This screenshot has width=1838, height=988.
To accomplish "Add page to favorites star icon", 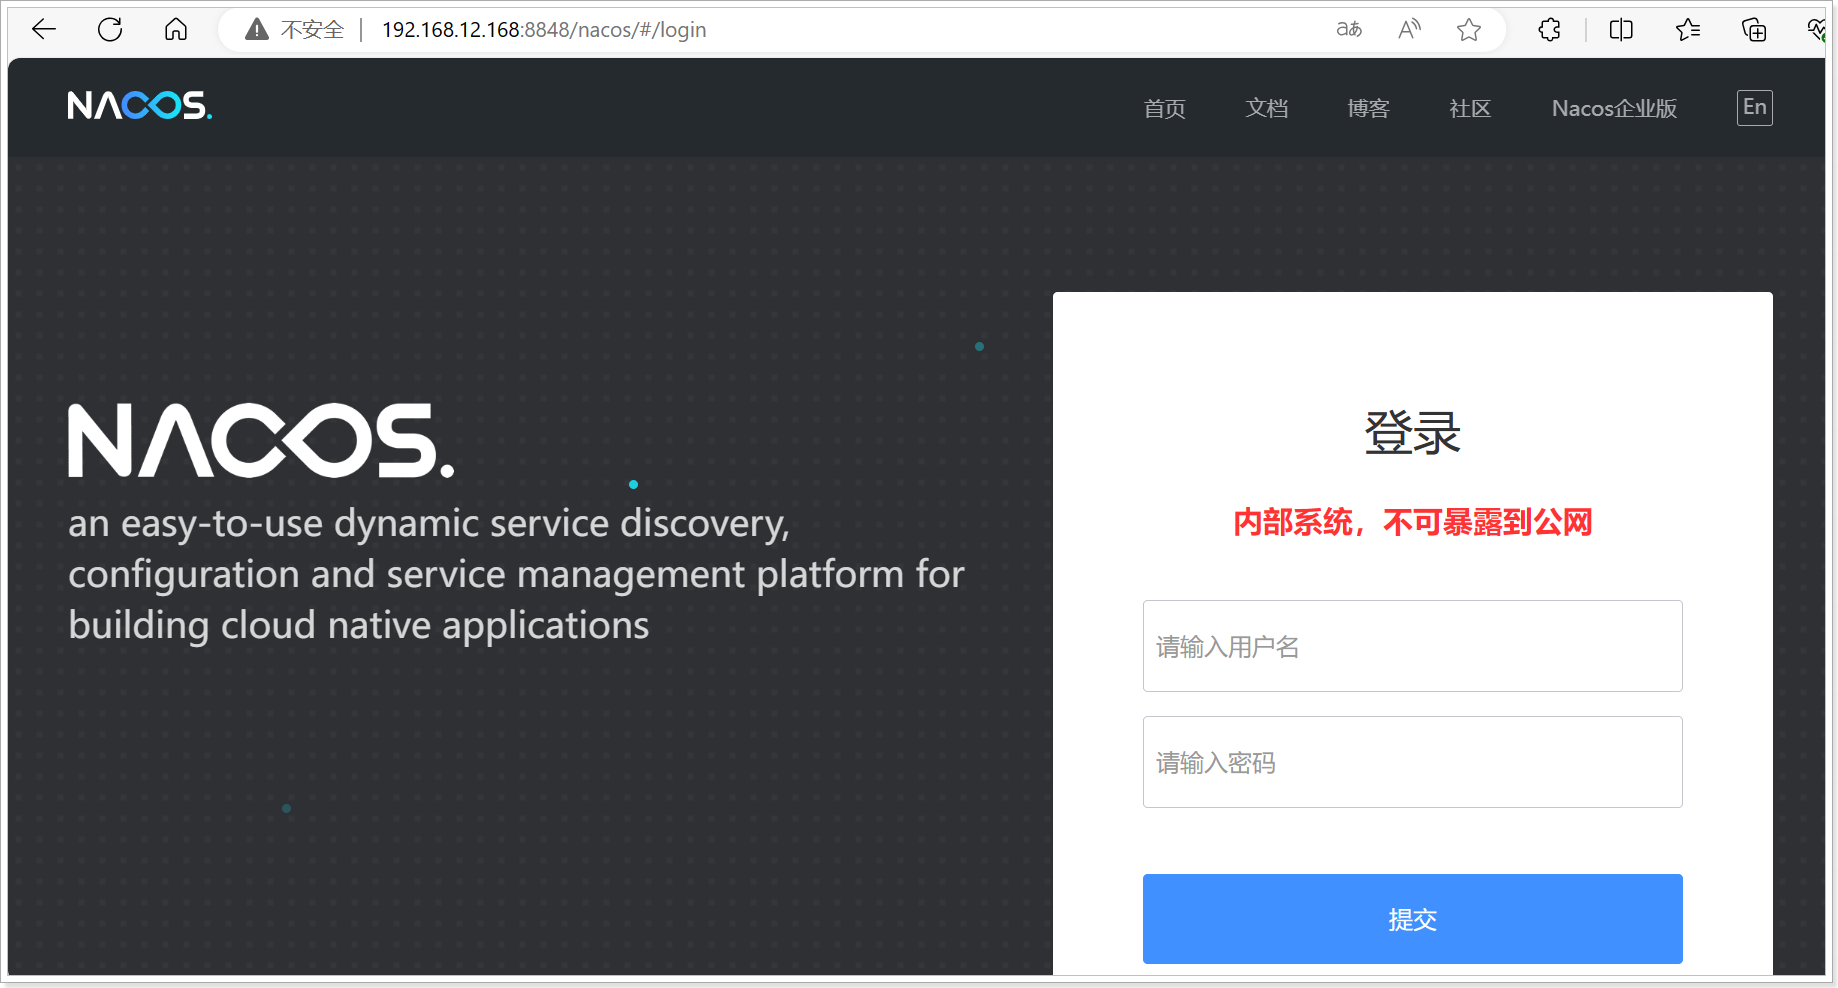I will coord(1469,30).
